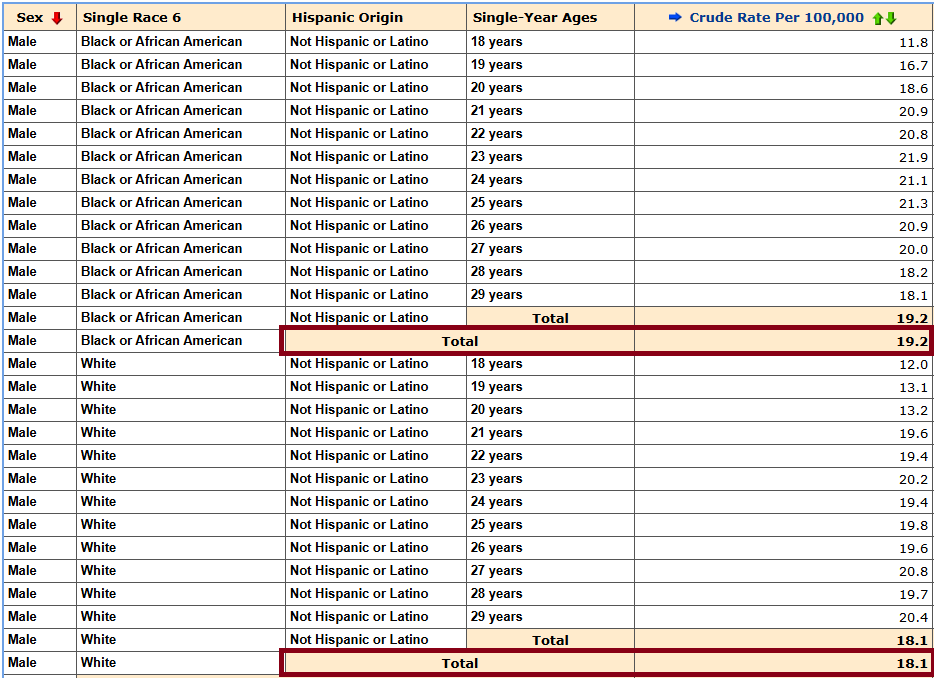The height and width of the screenshot is (678, 934).
Task: Click 28 years in the White rows
Action: 496,593
